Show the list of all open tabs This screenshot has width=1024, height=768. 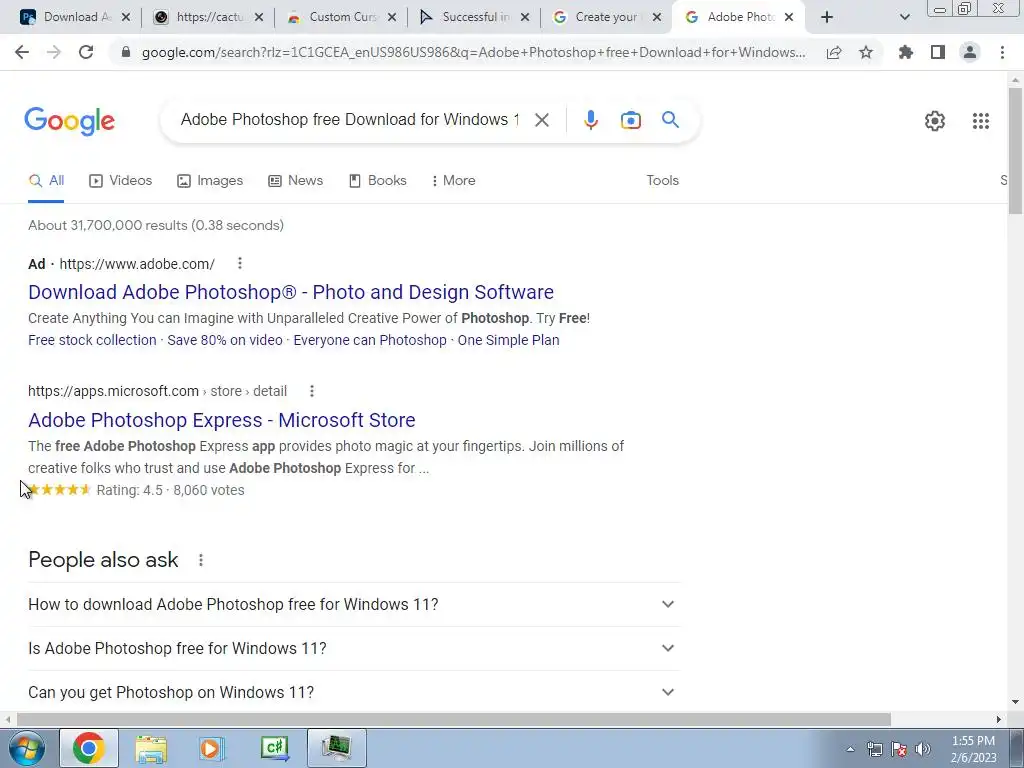click(x=904, y=18)
